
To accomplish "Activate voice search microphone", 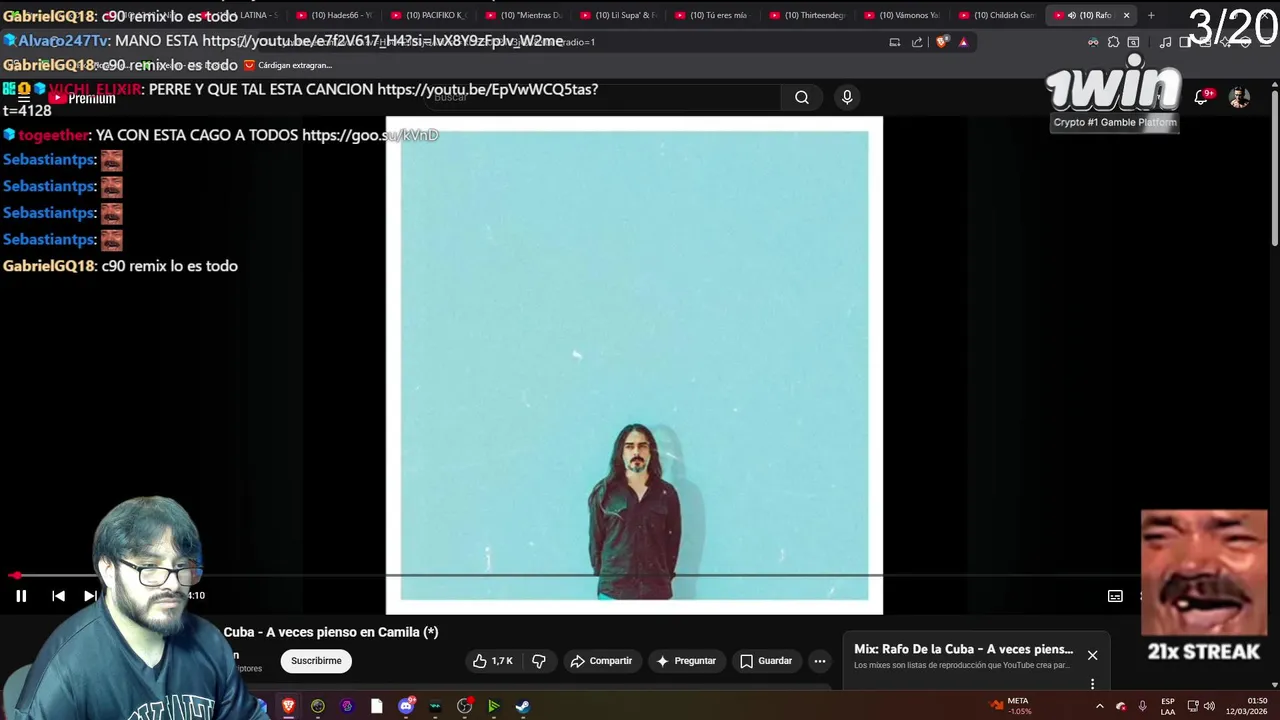I will pos(847,97).
